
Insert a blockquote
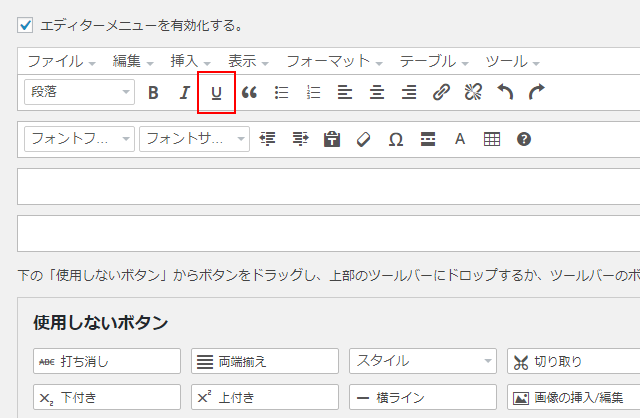pyautogui.click(x=249, y=92)
